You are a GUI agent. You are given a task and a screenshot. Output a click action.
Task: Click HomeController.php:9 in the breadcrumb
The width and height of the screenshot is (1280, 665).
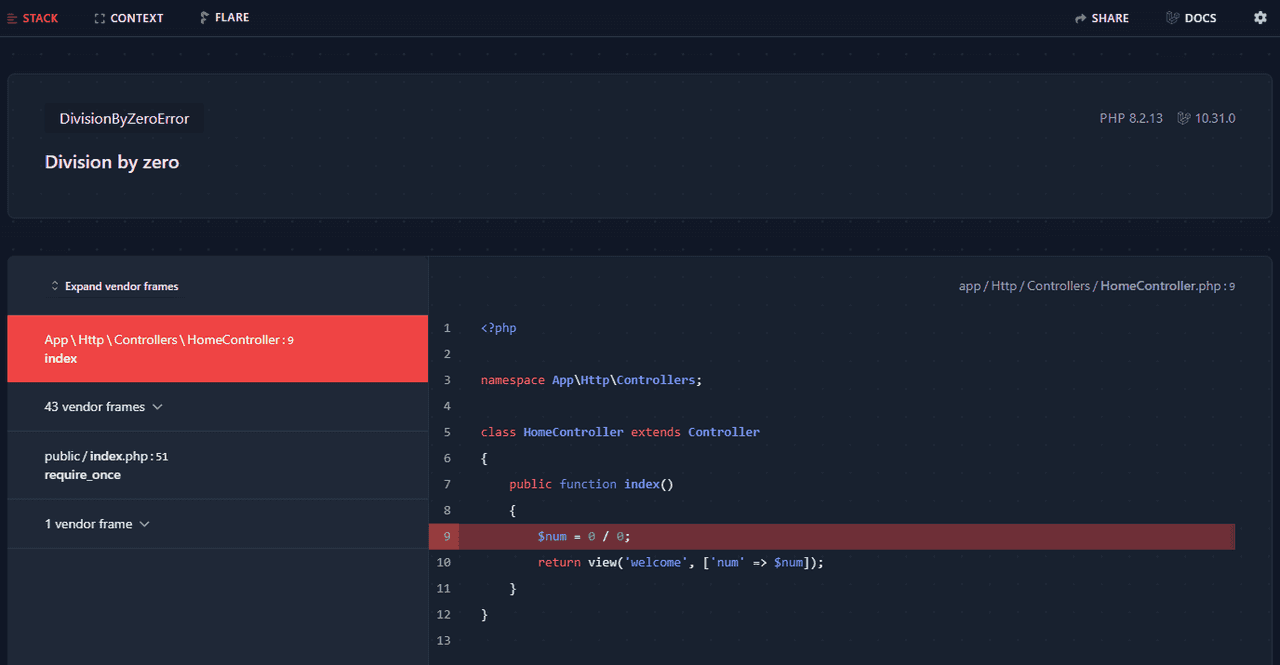1167,286
